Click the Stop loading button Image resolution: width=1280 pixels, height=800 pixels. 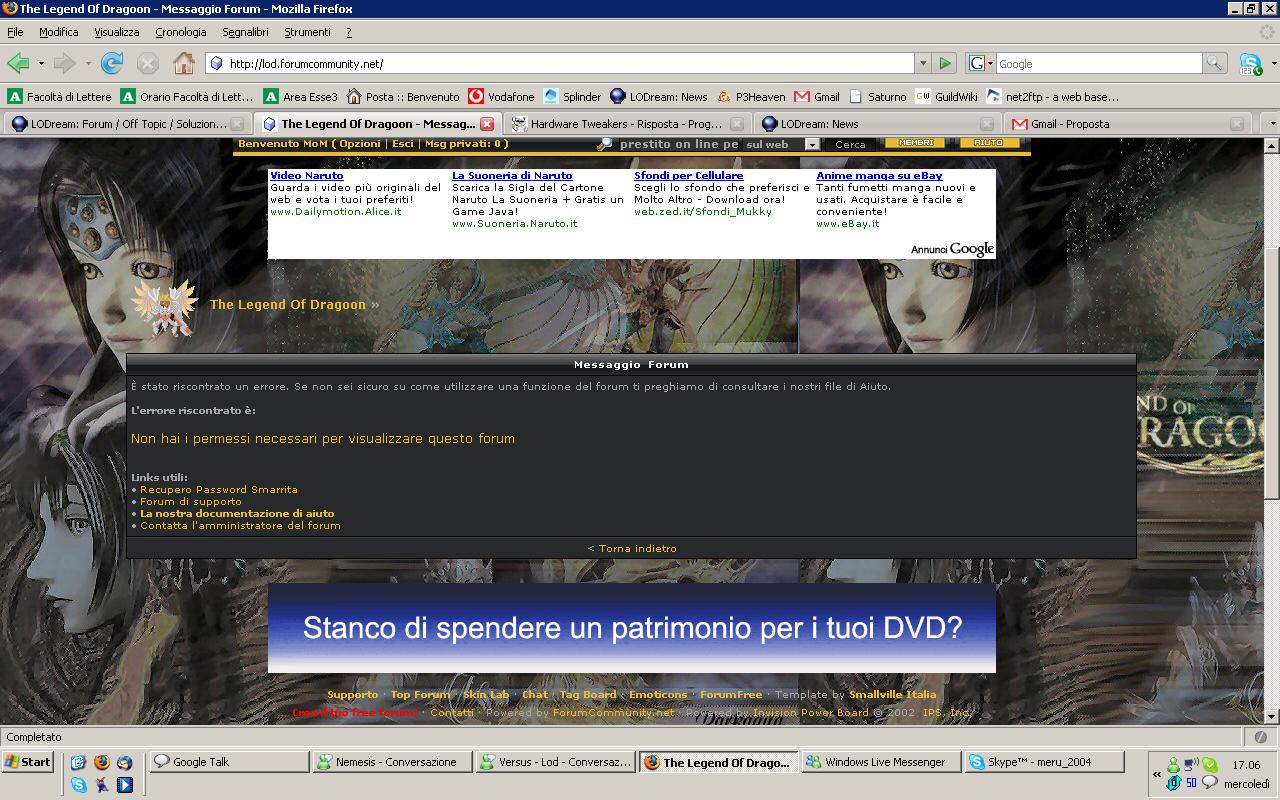148,63
